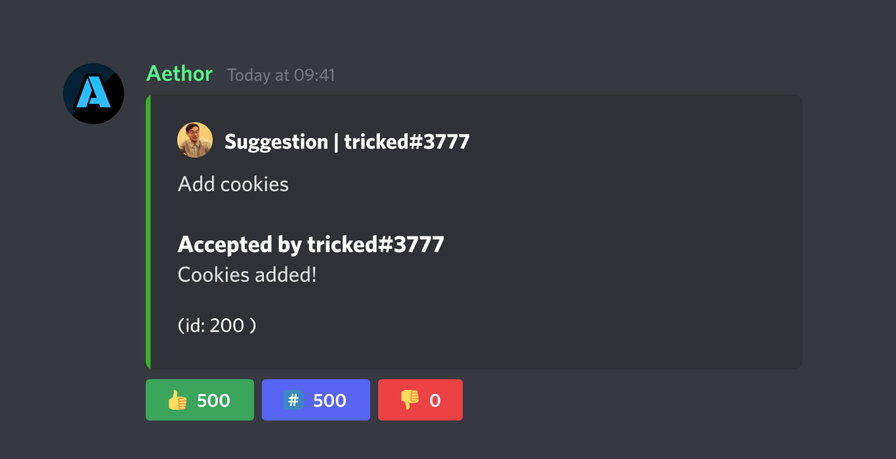Select the 'Add cookies' suggestion text
Screen dimensions: 896x459
[x=233, y=184]
